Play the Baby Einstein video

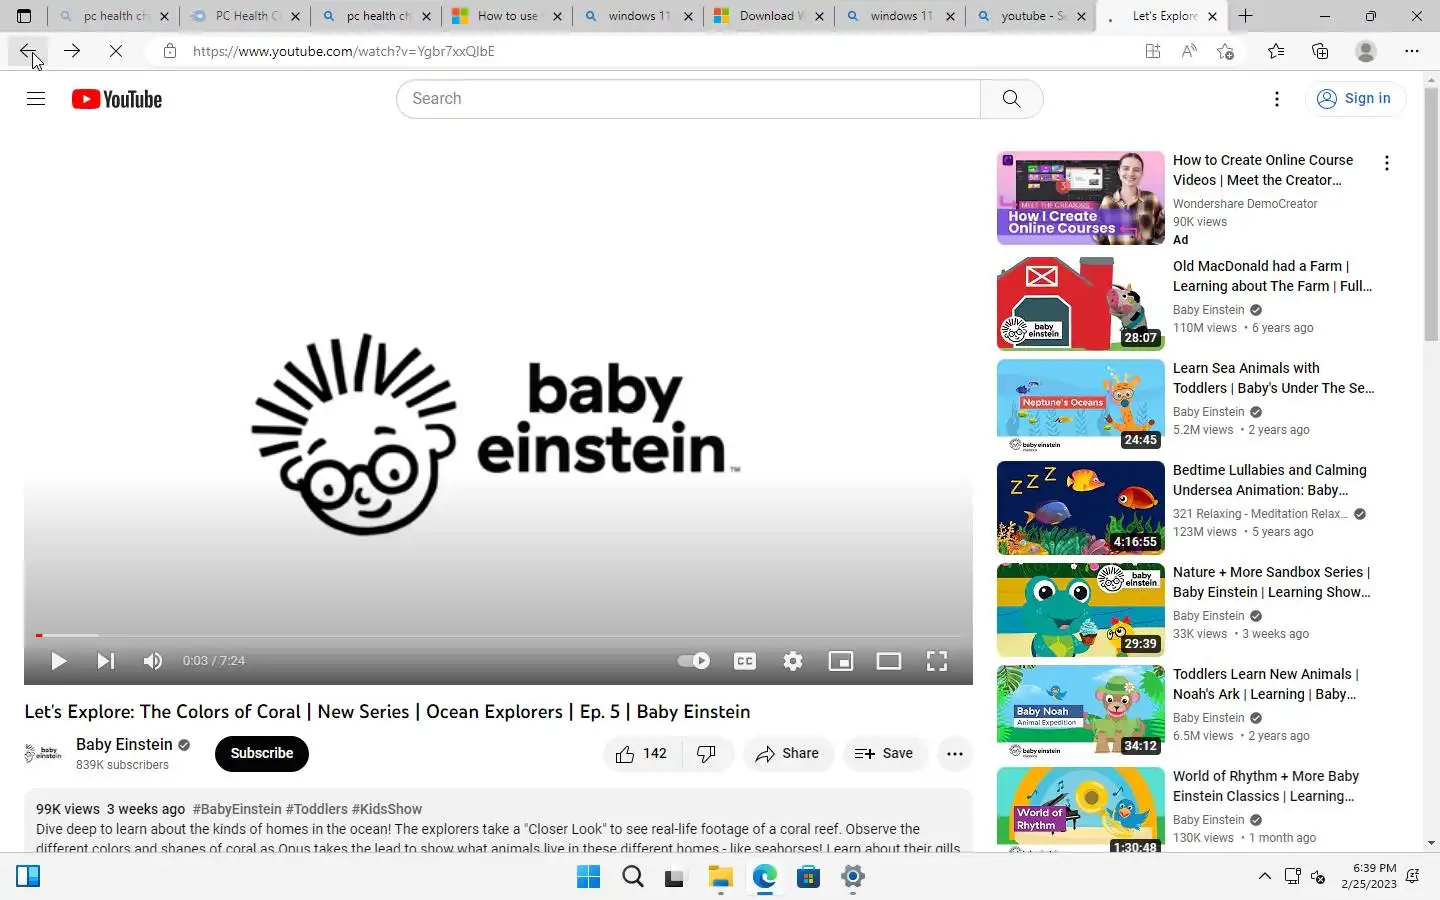click(x=58, y=661)
